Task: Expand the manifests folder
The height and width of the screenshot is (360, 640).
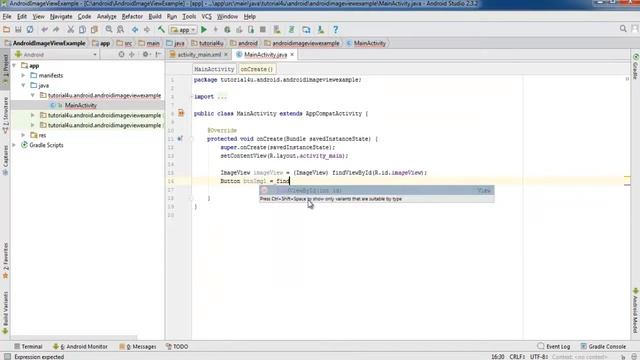Action: (23, 76)
